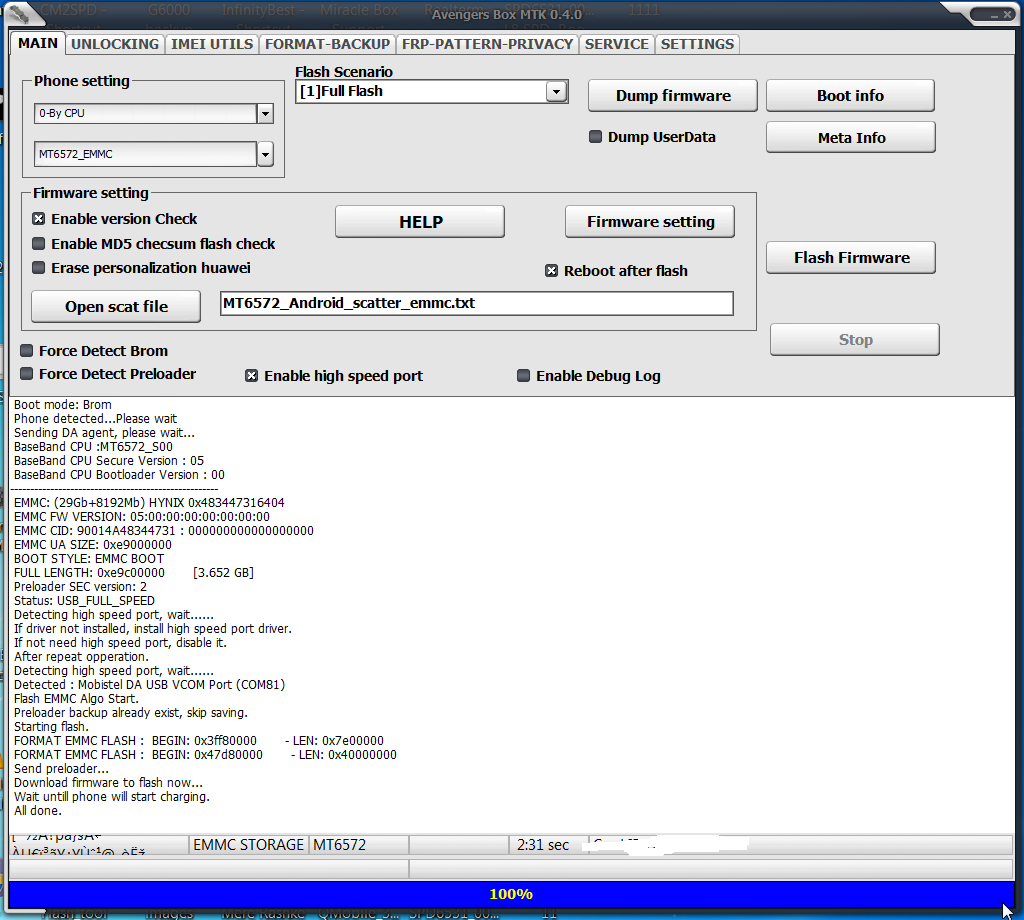Viewport: 1024px width, 920px height.
Task: Enable Force Detect Brom checkbox
Action: pos(27,351)
